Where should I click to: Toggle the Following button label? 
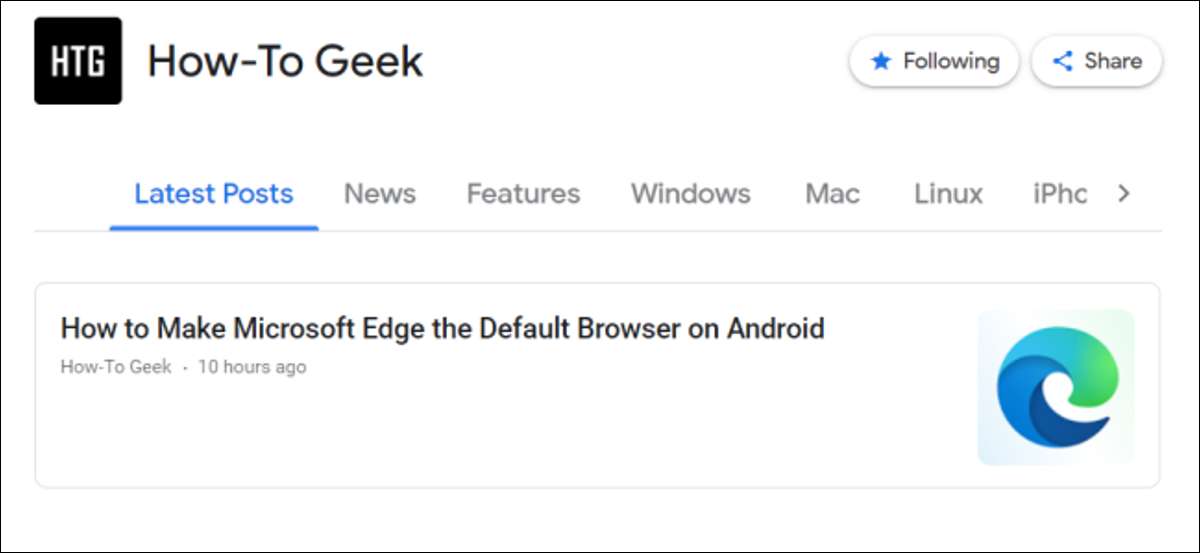pyautogui.click(x=951, y=62)
